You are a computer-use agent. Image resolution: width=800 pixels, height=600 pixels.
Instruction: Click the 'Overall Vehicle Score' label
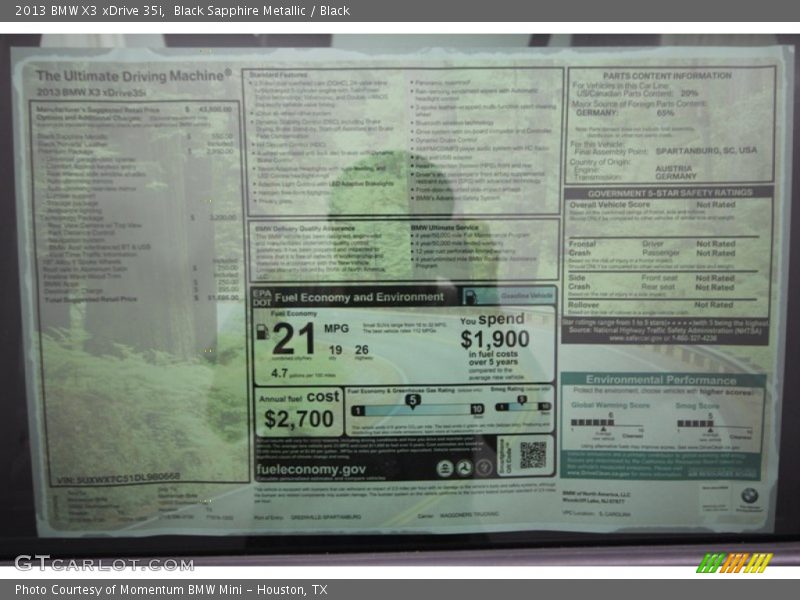coord(610,204)
